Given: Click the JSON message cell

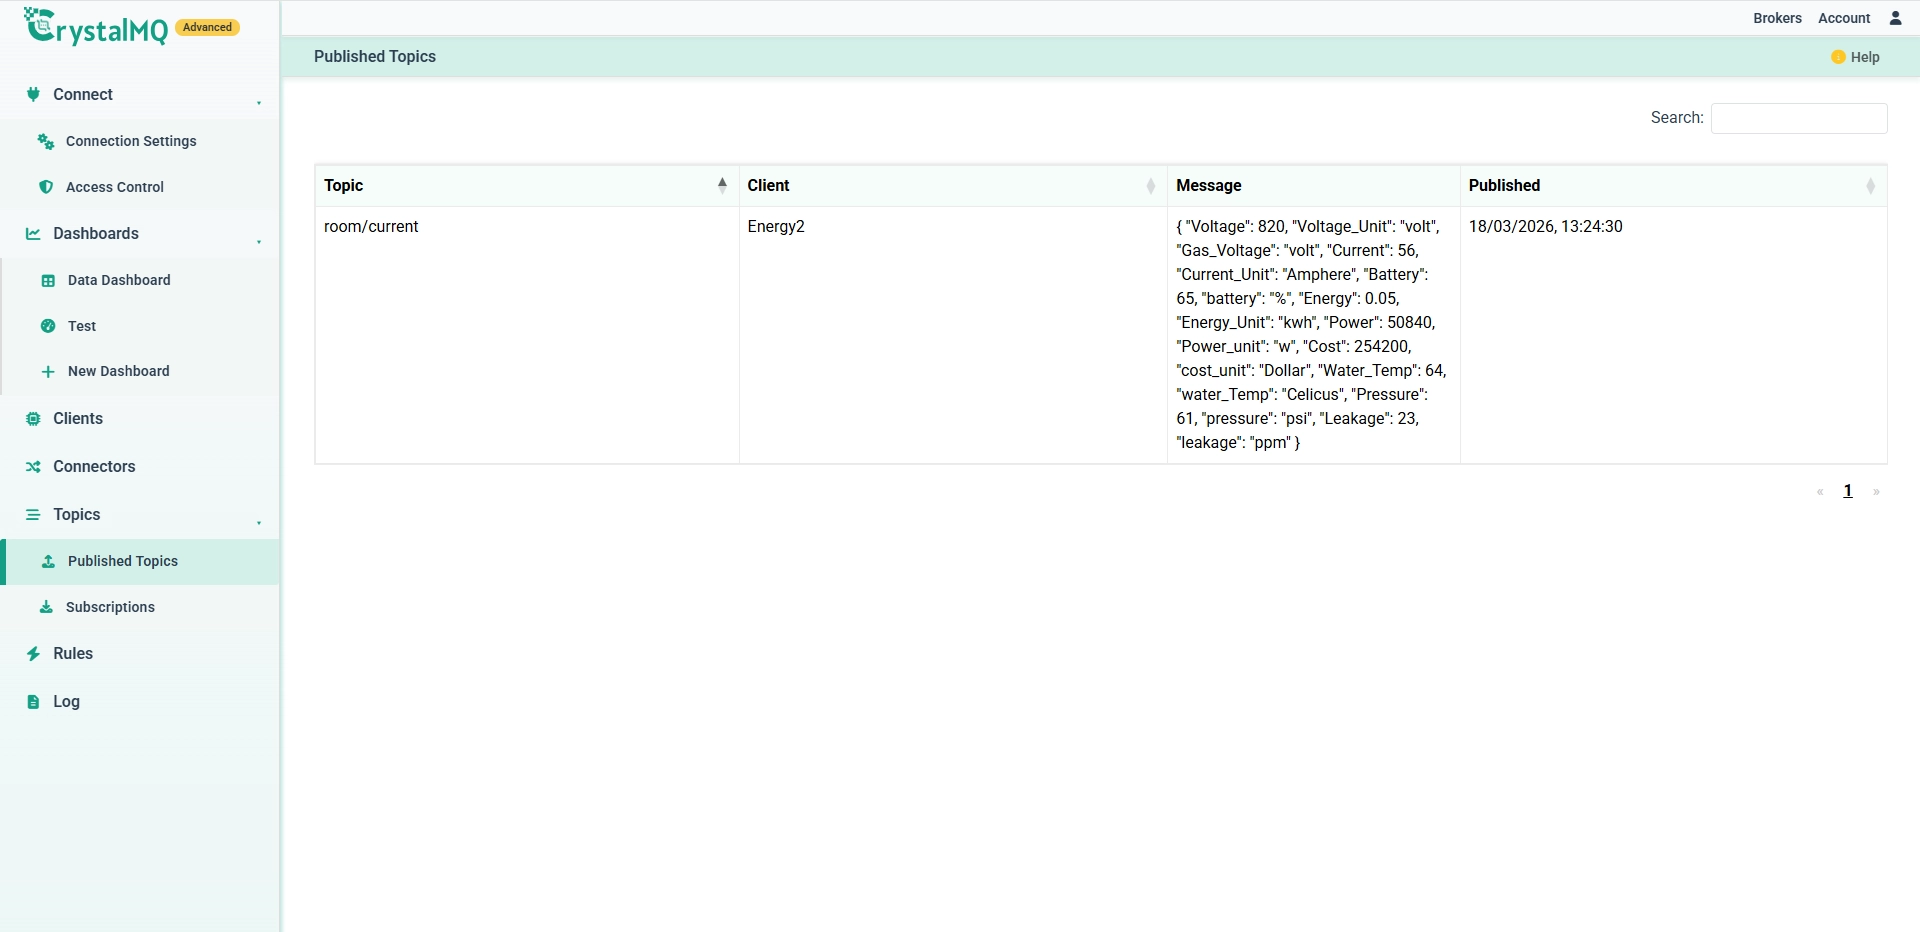Looking at the screenshot, I should point(1313,335).
